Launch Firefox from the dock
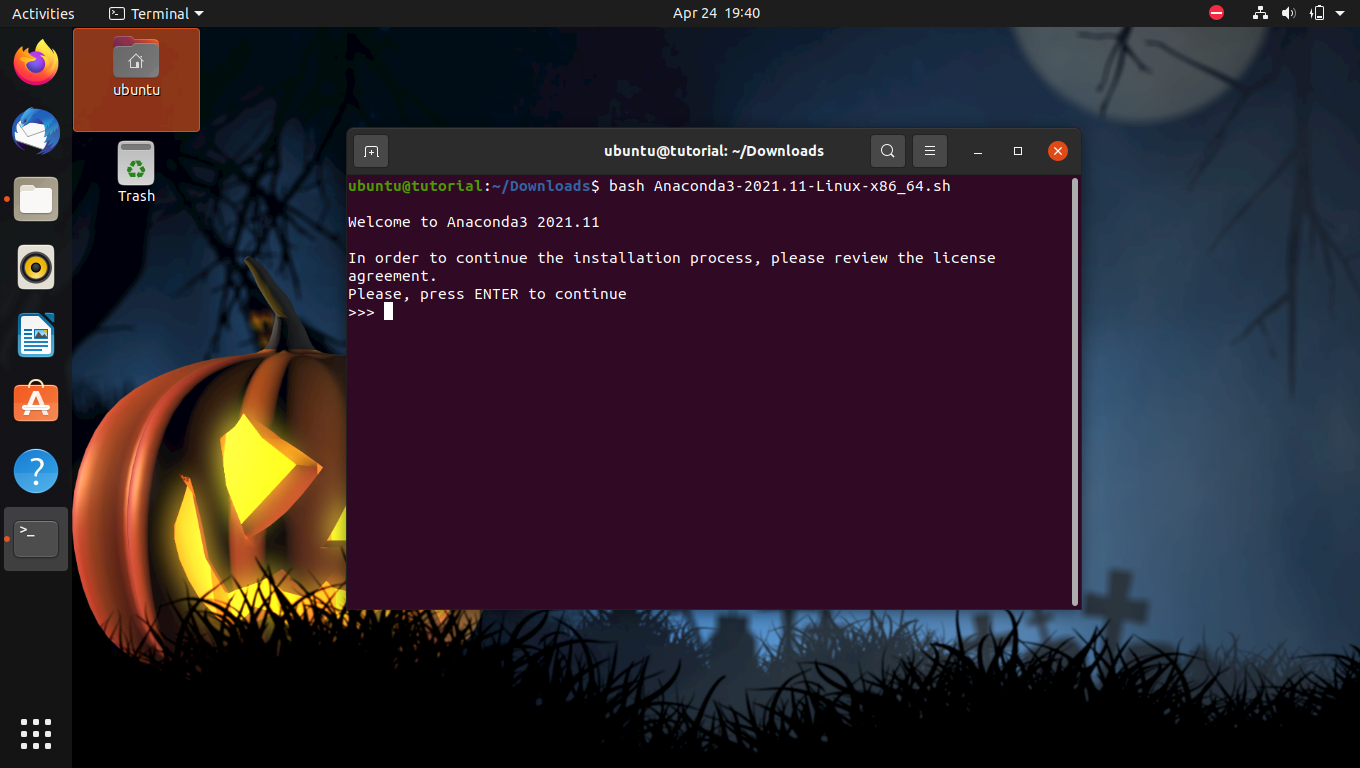Image resolution: width=1360 pixels, height=768 pixels. click(36, 63)
